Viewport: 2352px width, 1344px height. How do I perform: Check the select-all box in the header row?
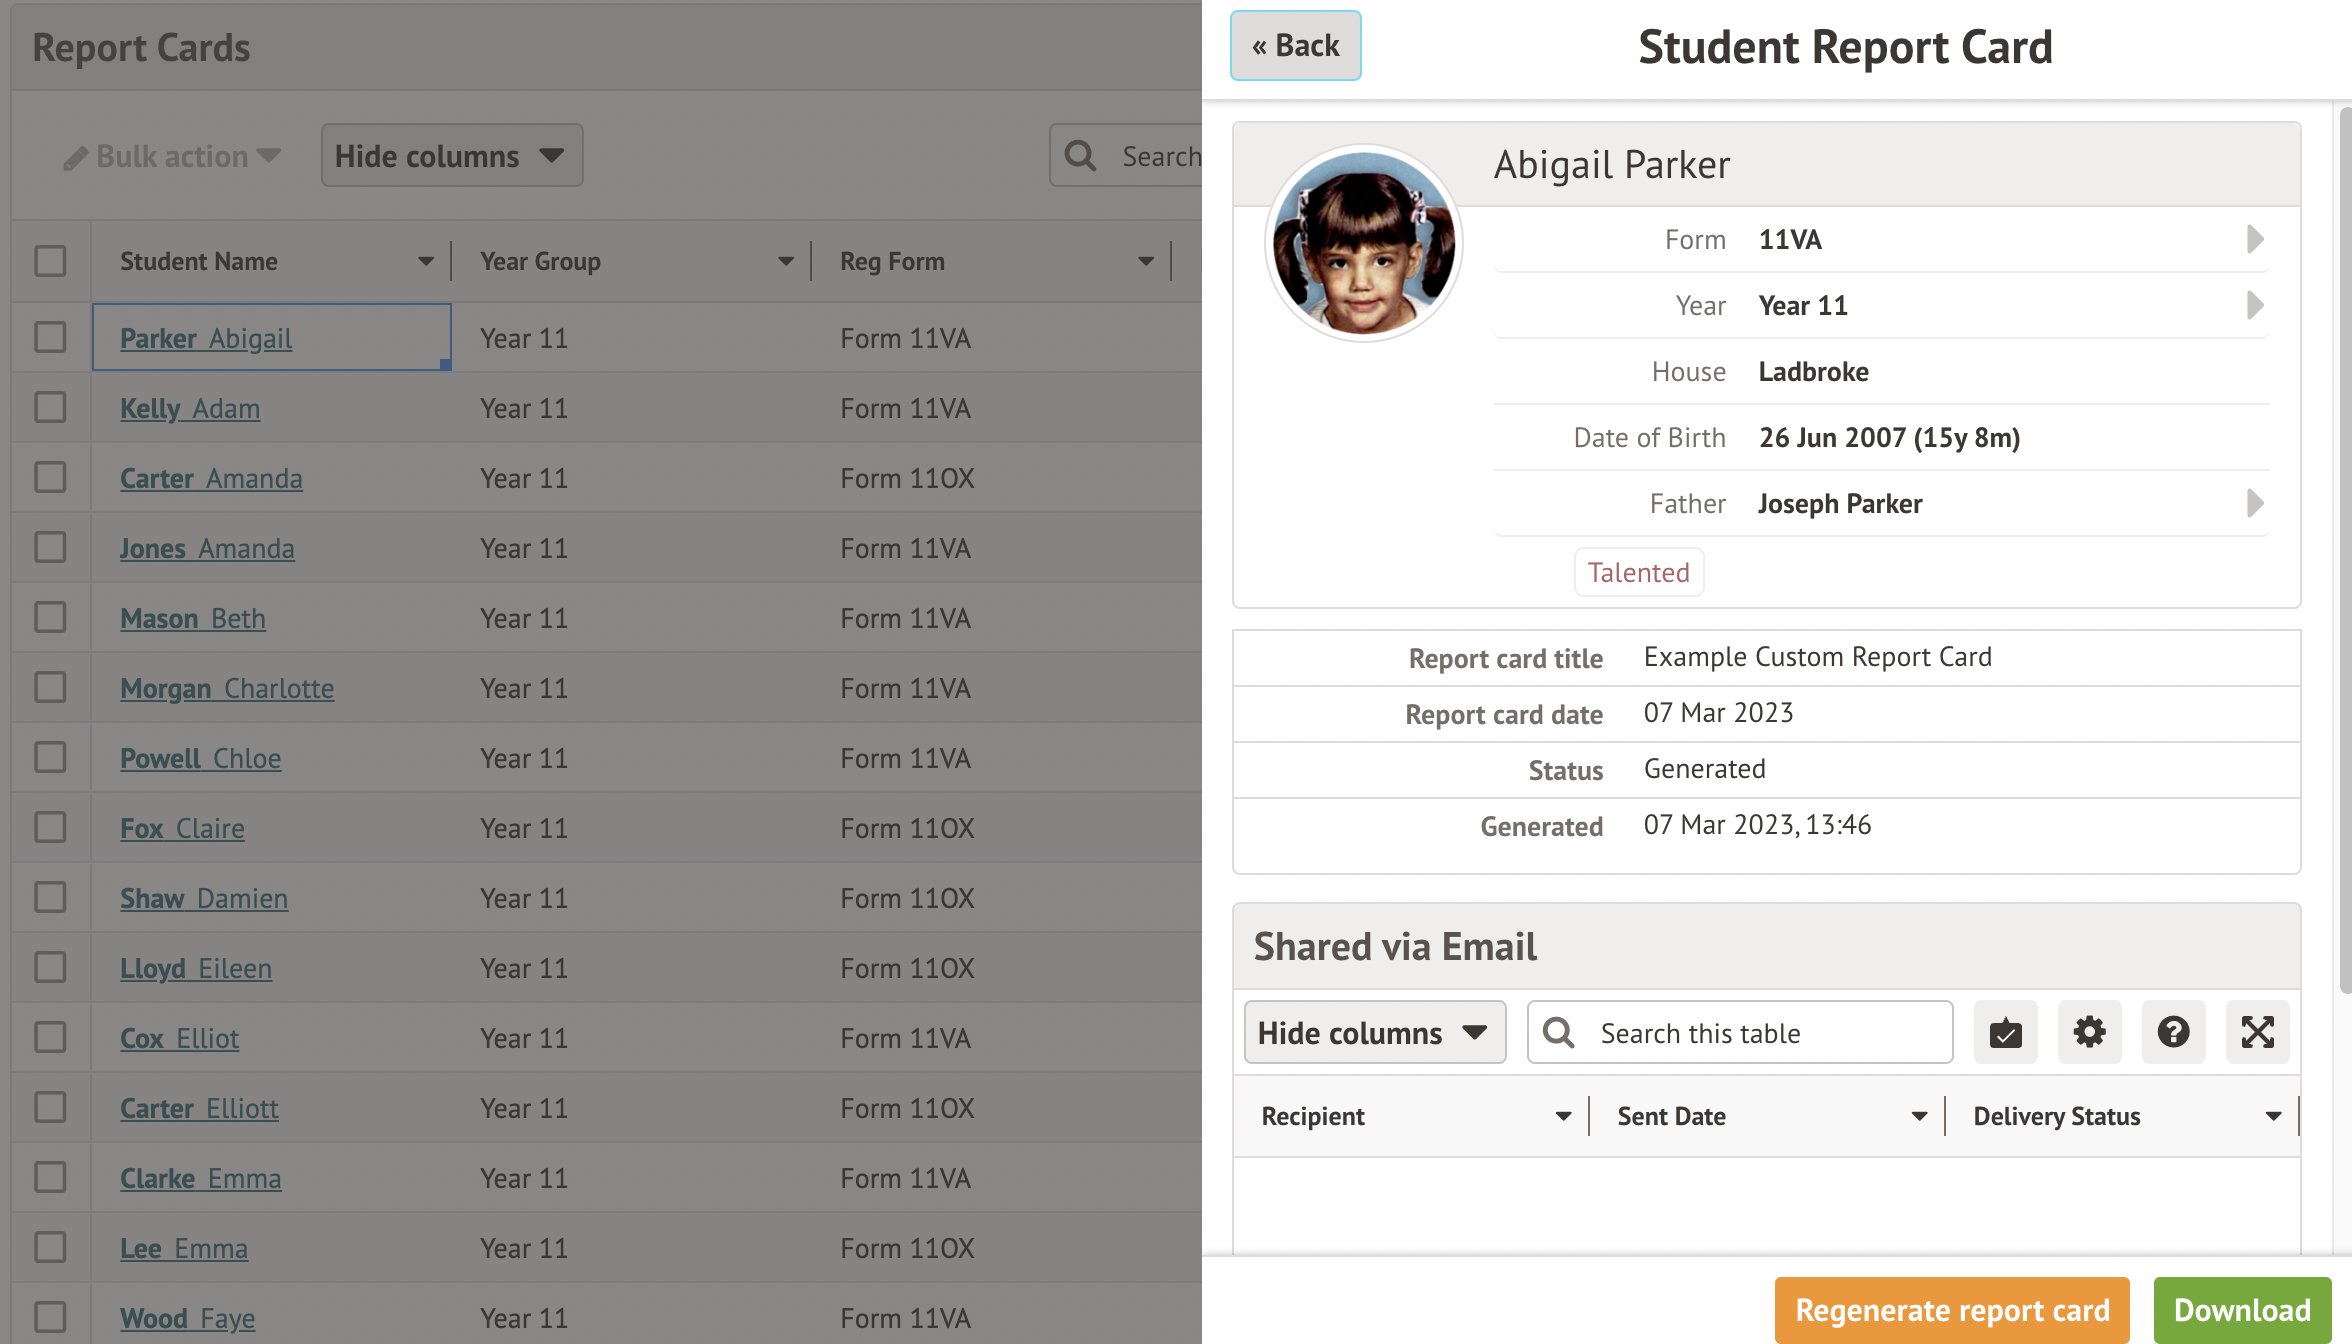coord(50,260)
